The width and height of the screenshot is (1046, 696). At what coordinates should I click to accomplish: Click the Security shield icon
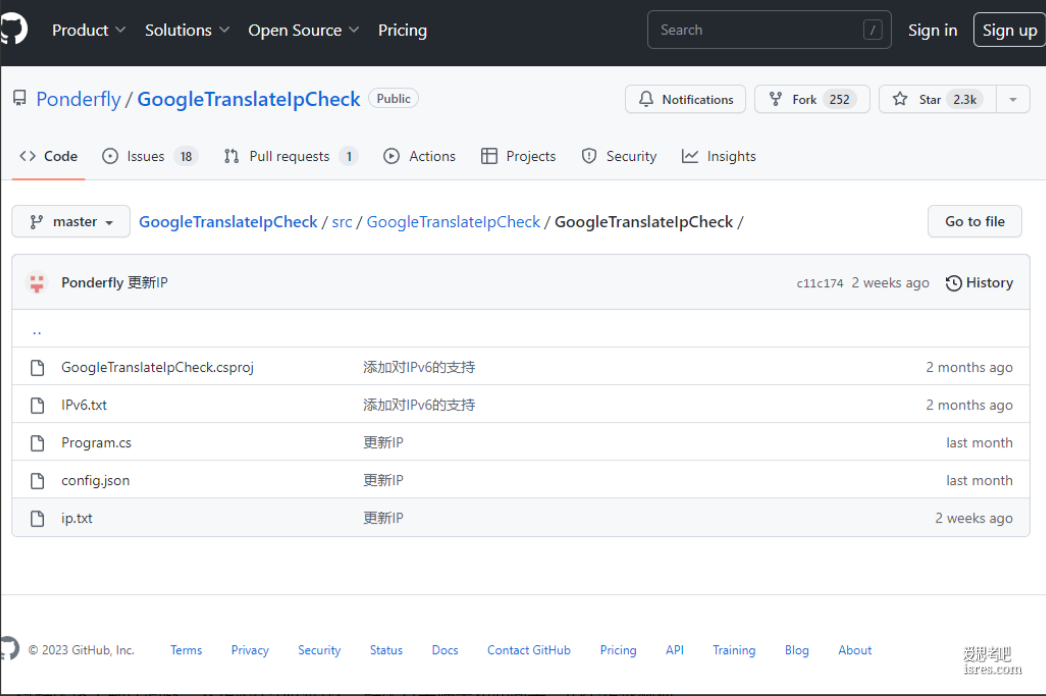589,156
